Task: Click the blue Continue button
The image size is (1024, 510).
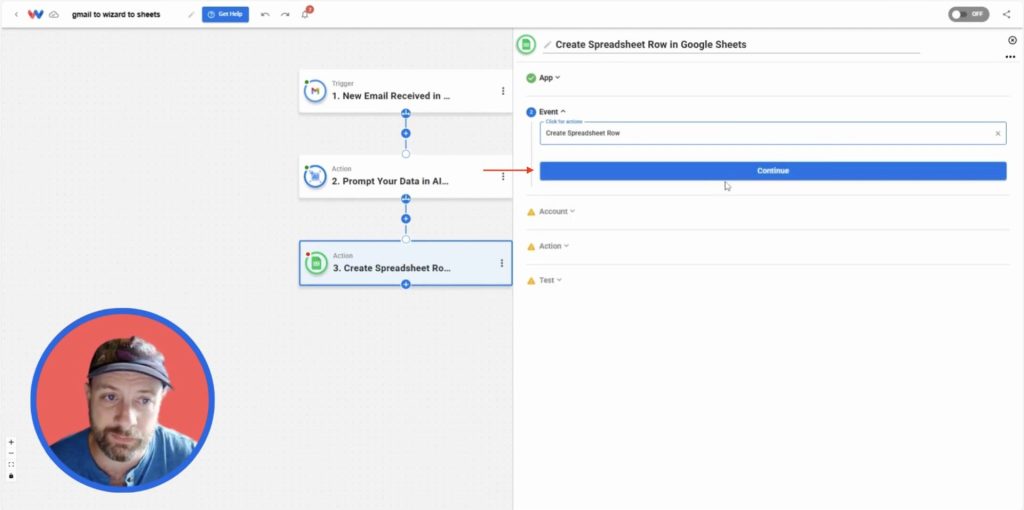Action: pos(773,171)
